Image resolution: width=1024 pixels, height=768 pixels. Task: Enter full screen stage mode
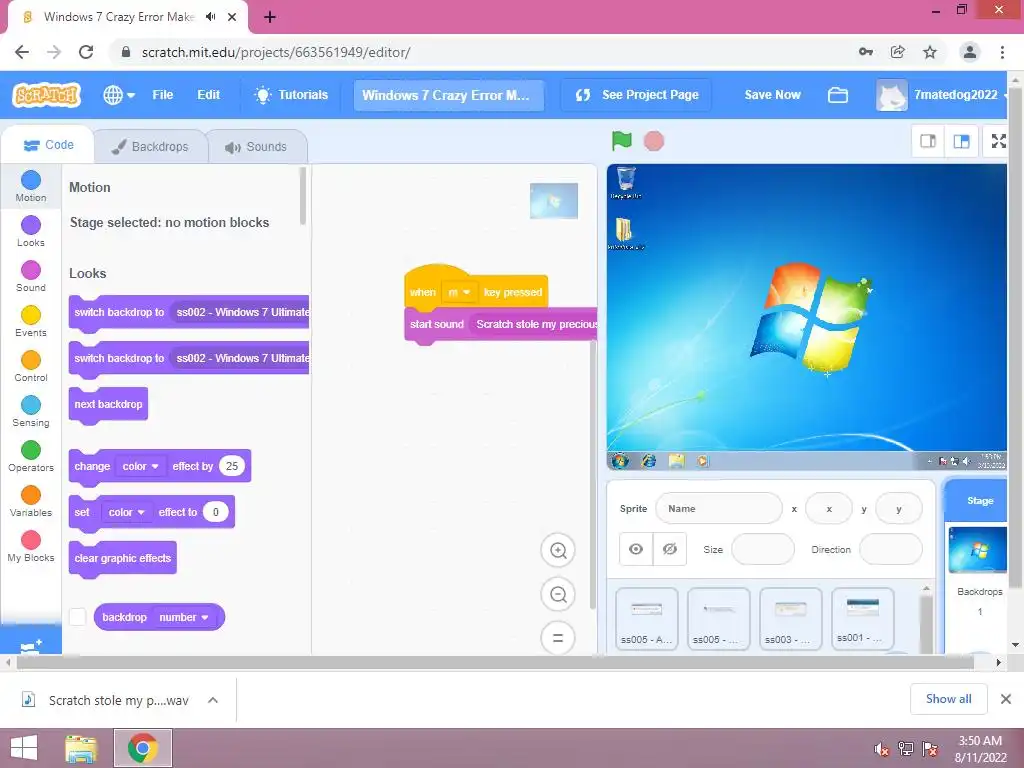click(x=999, y=141)
